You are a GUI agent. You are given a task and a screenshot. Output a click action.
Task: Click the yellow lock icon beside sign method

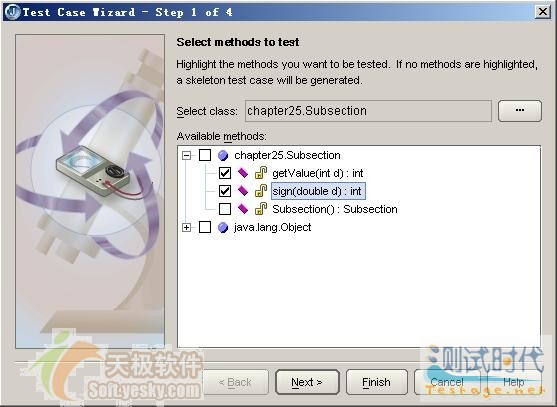point(261,191)
